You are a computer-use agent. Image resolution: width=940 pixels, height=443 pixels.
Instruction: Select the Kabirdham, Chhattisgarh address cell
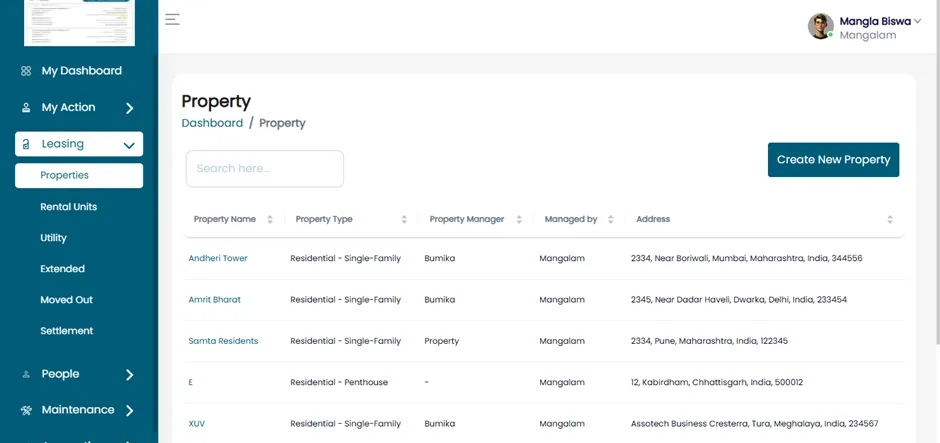[717, 382]
